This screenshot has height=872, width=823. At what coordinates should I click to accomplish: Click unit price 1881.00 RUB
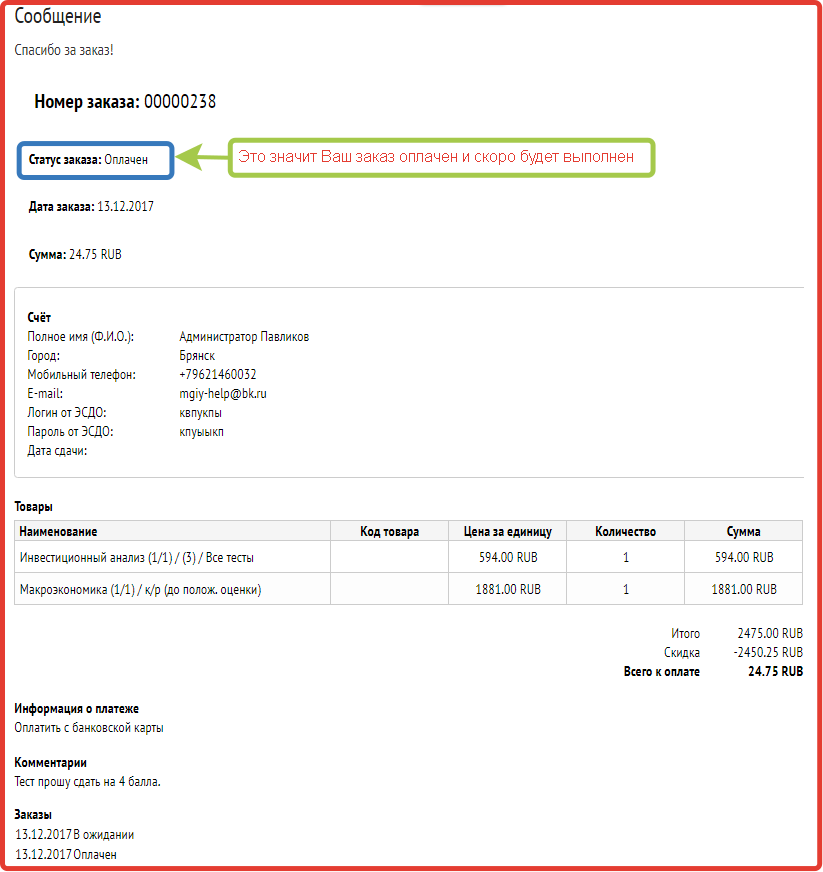click(508, 589)
